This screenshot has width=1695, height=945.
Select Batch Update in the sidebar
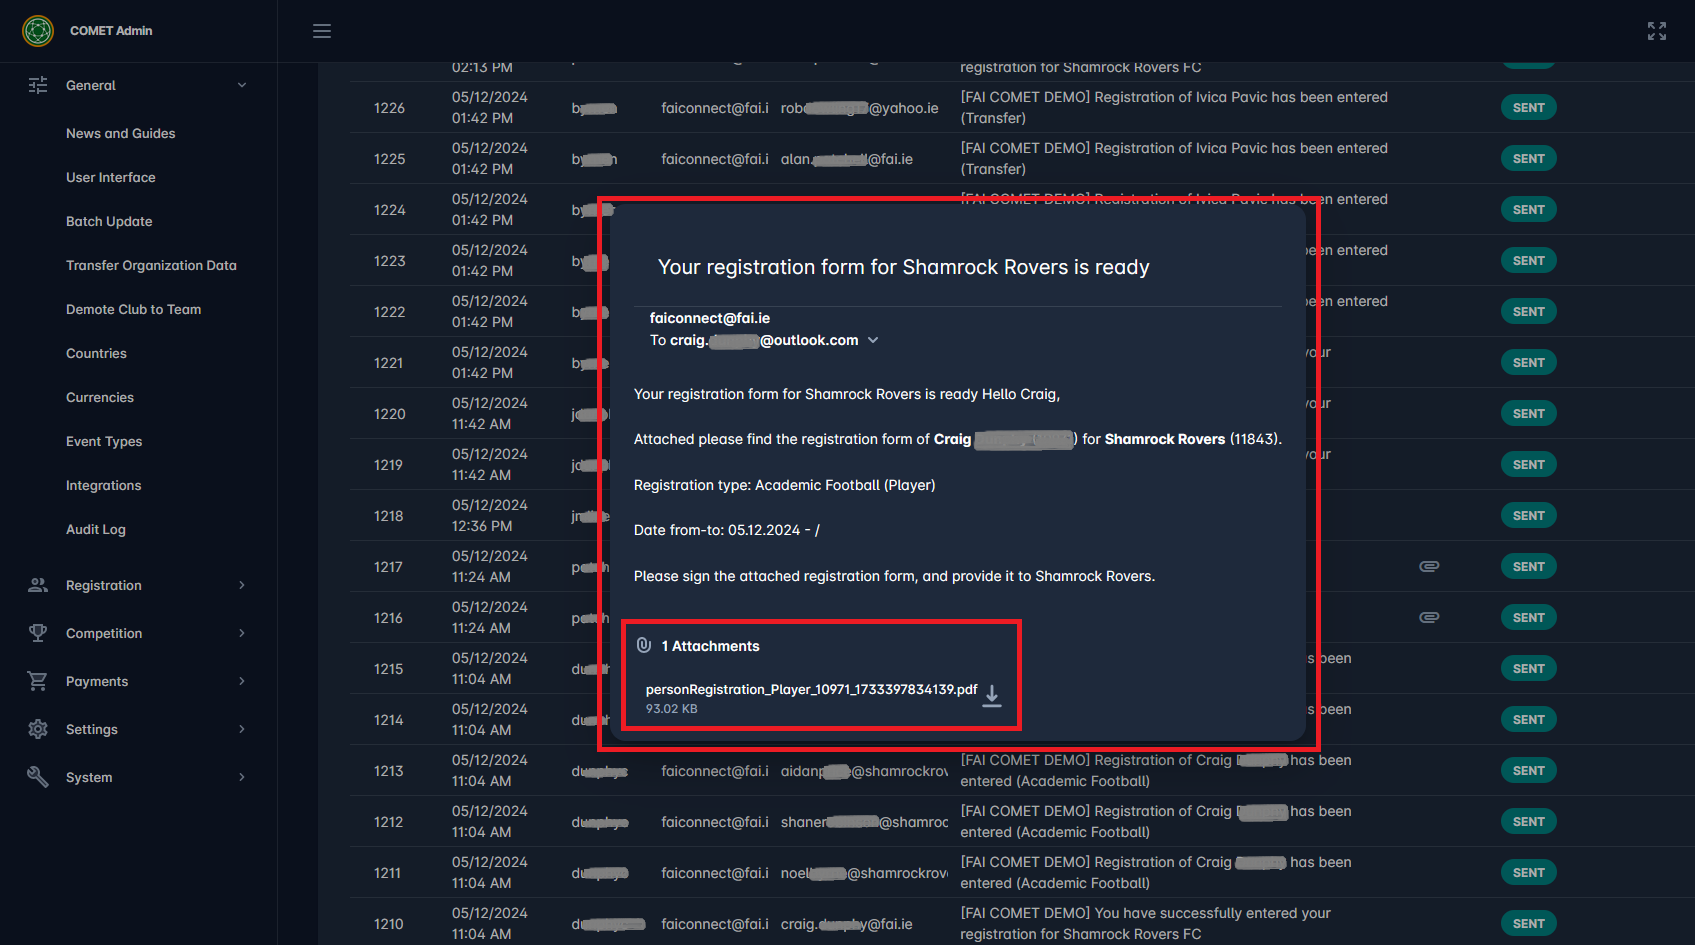(109, 221)
